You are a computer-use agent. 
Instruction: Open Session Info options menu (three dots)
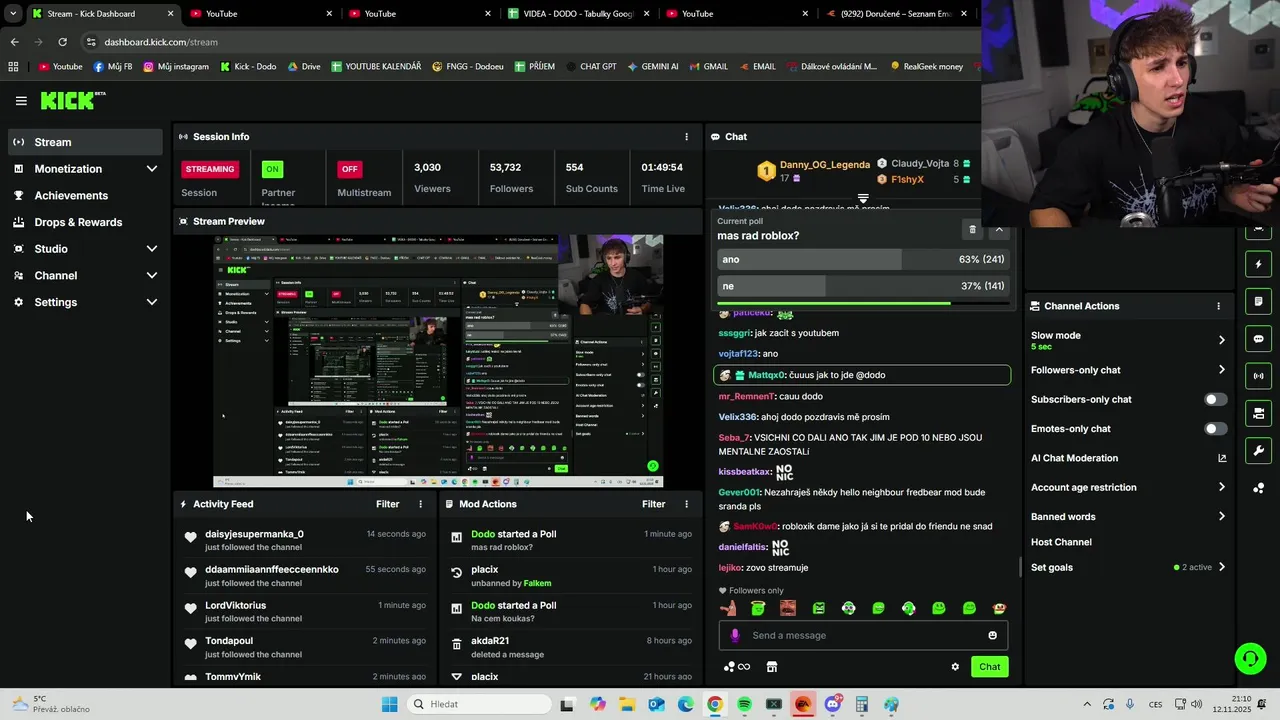click(686, 137)
